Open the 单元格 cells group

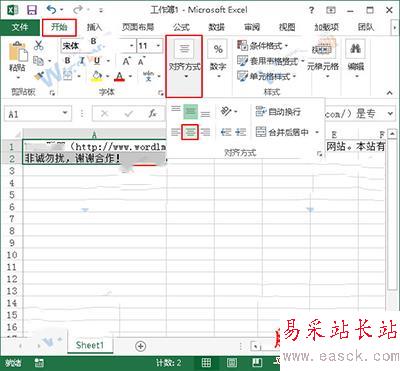pyautogui.click(x=323, y=59)
